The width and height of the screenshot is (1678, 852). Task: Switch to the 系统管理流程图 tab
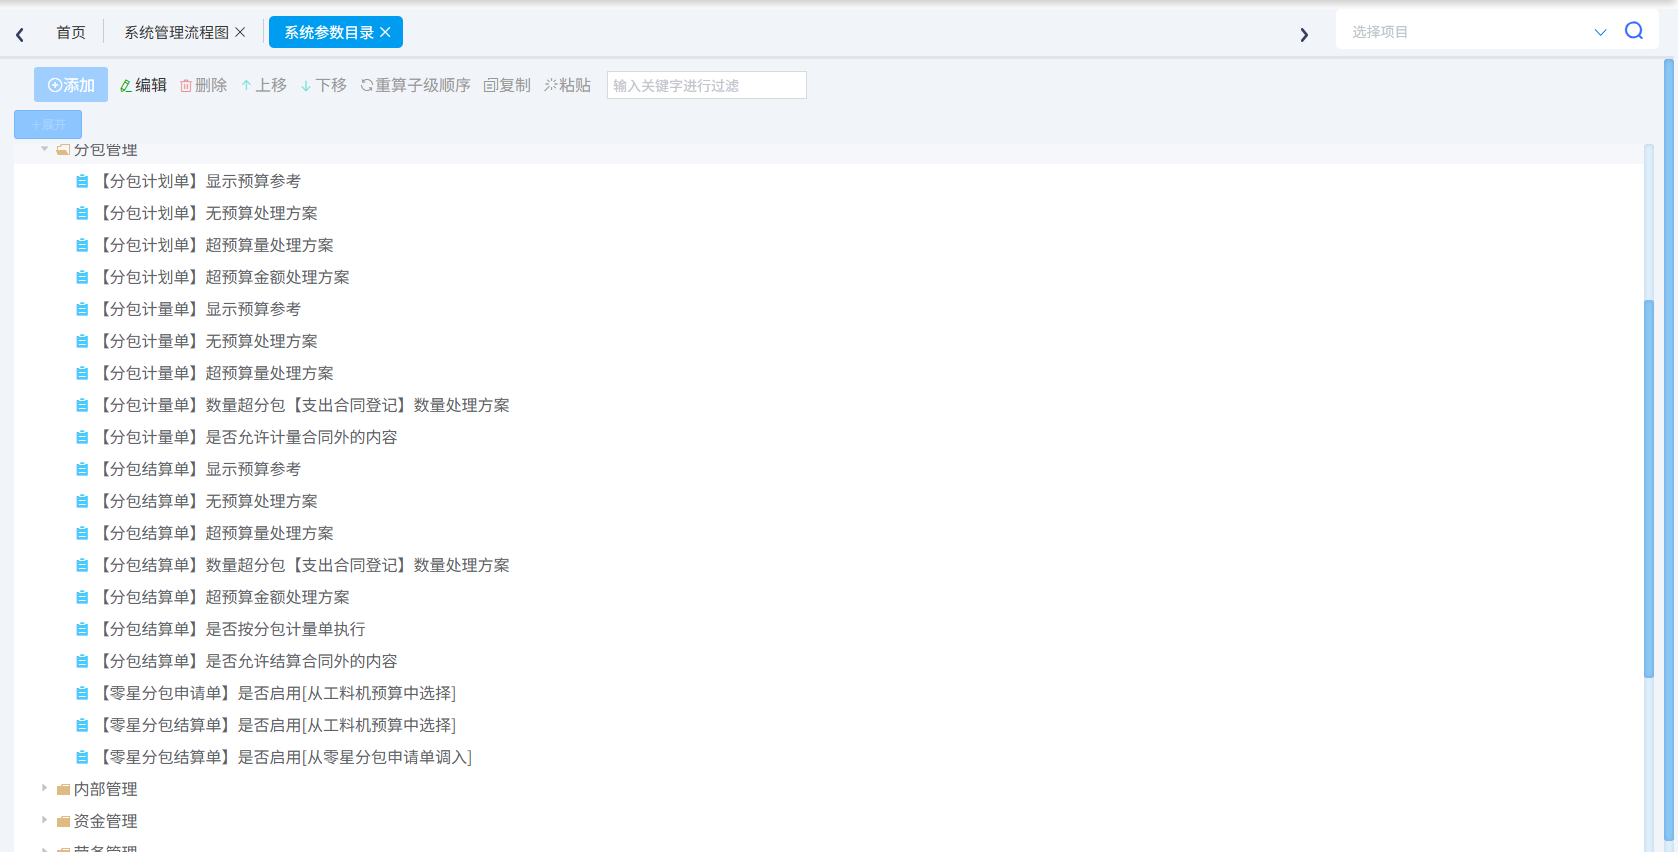176,32
